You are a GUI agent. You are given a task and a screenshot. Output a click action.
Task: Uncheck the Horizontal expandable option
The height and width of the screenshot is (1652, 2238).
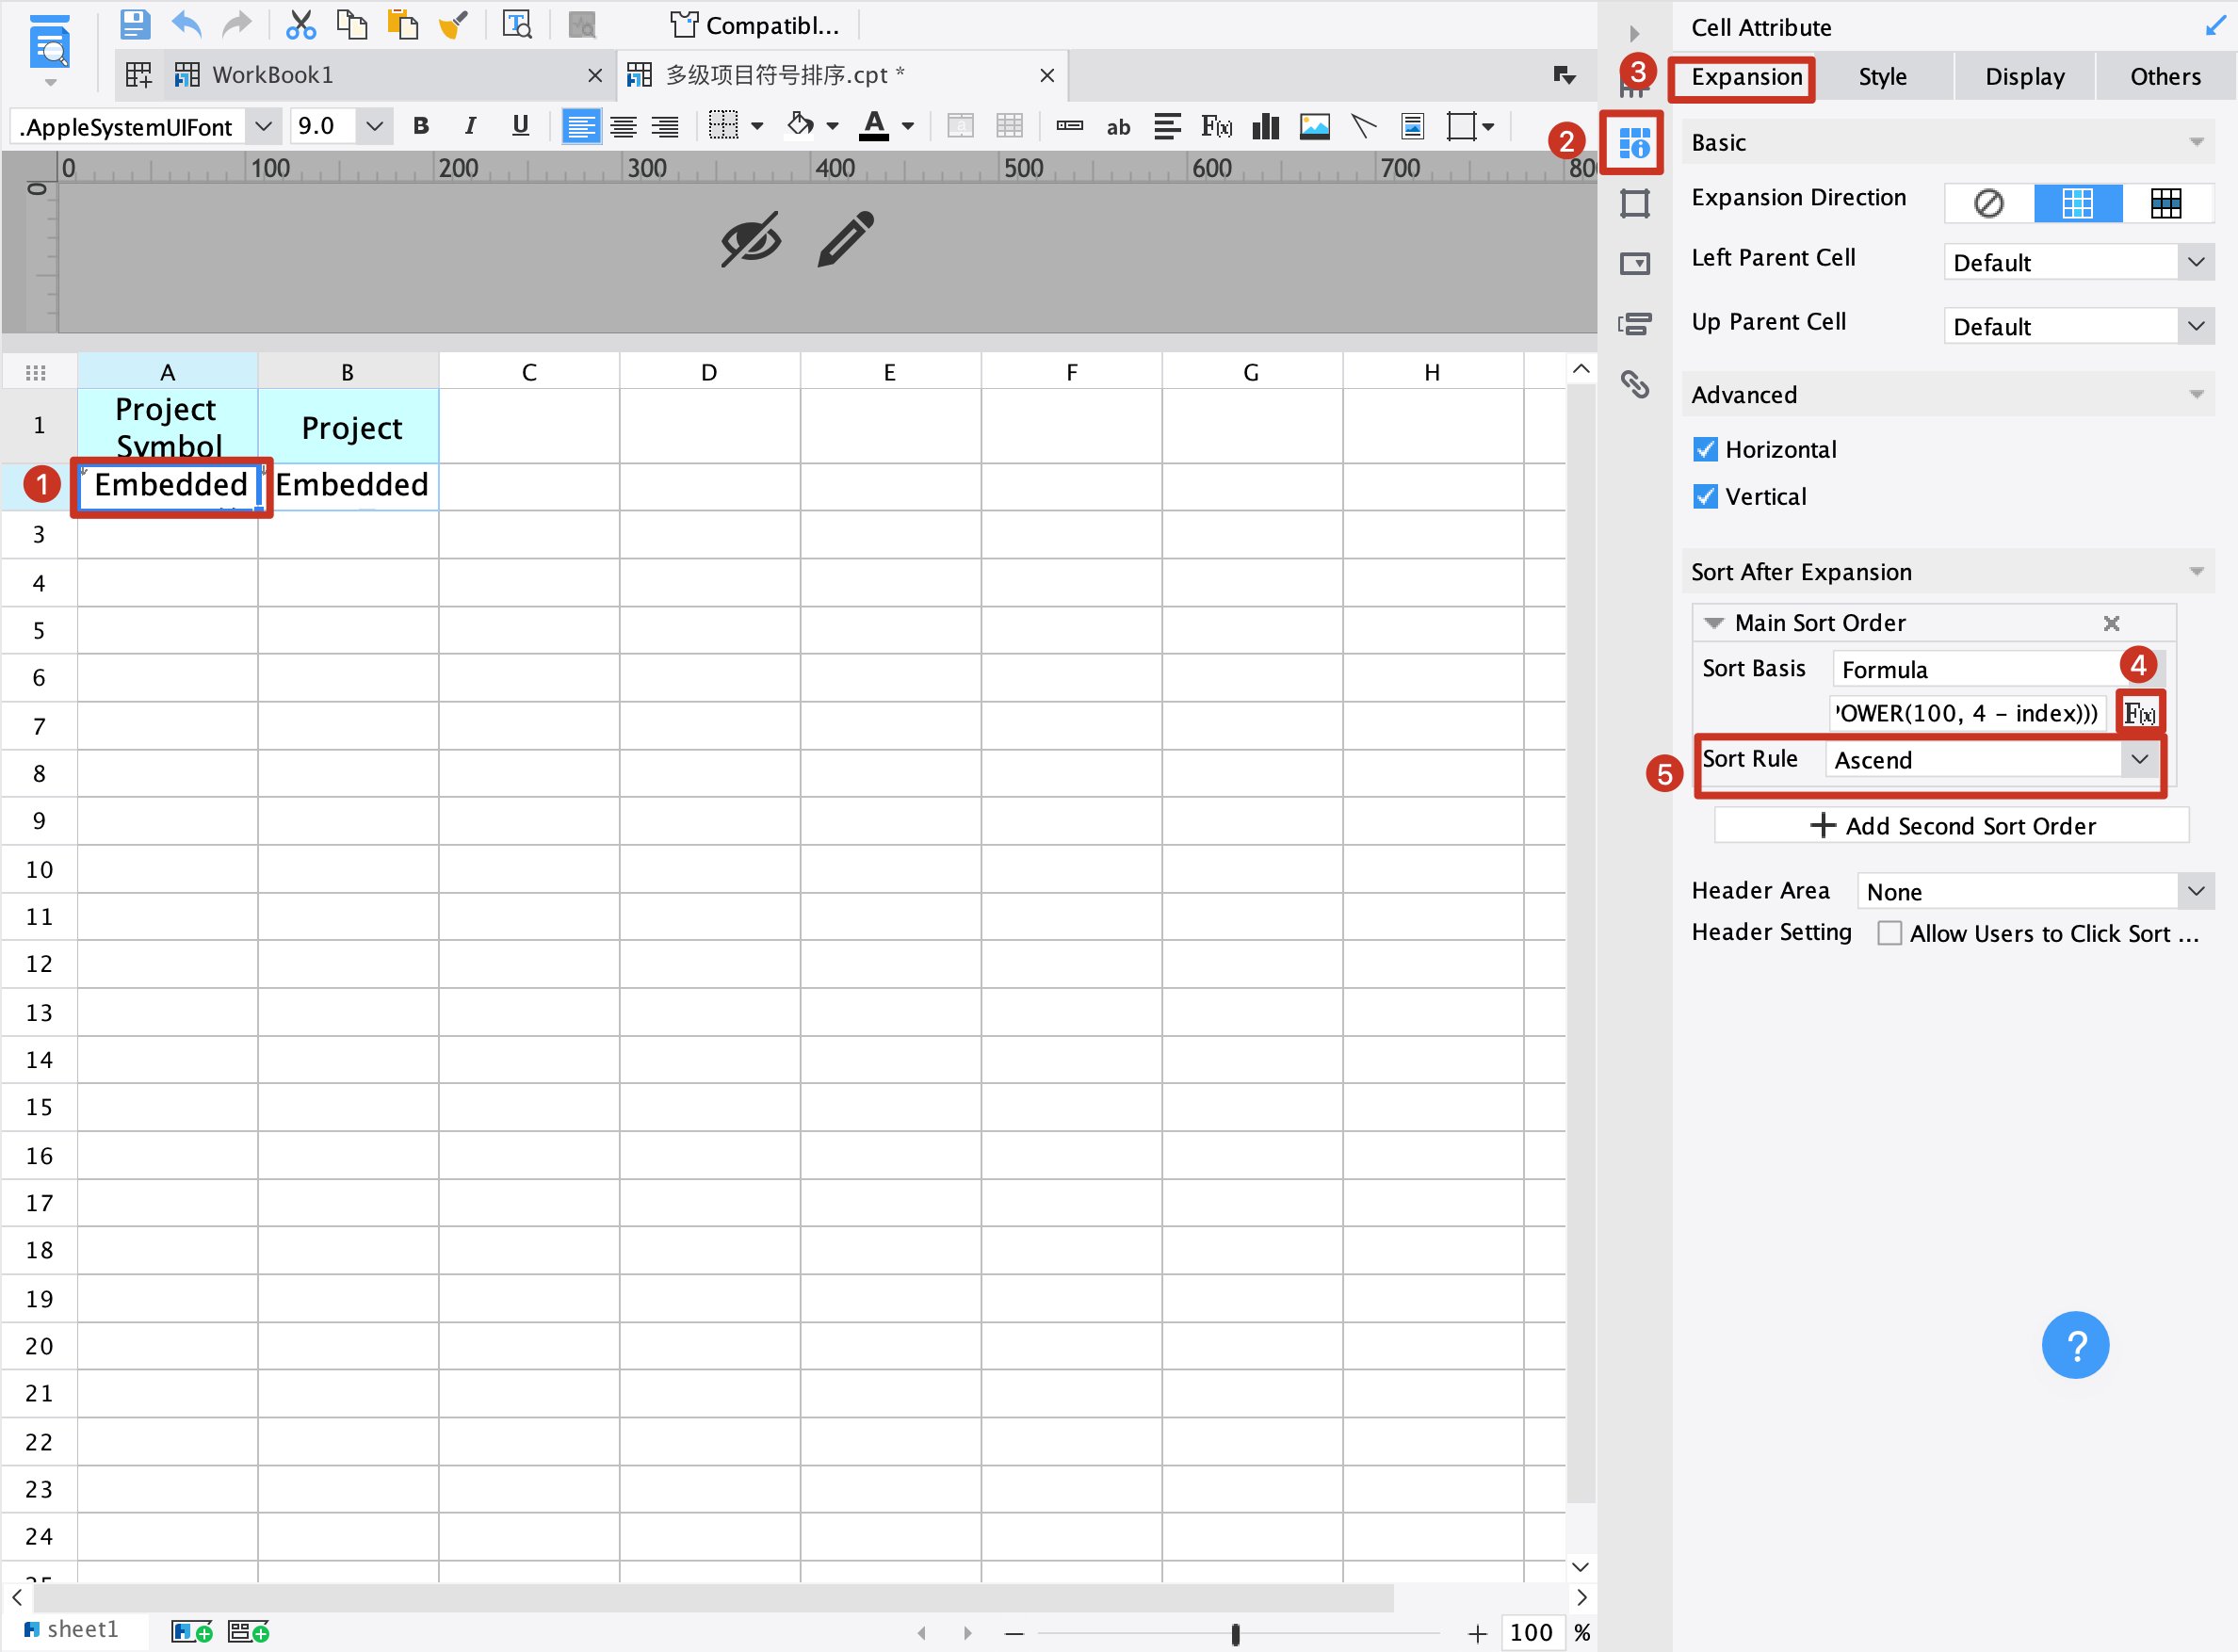1705,449
